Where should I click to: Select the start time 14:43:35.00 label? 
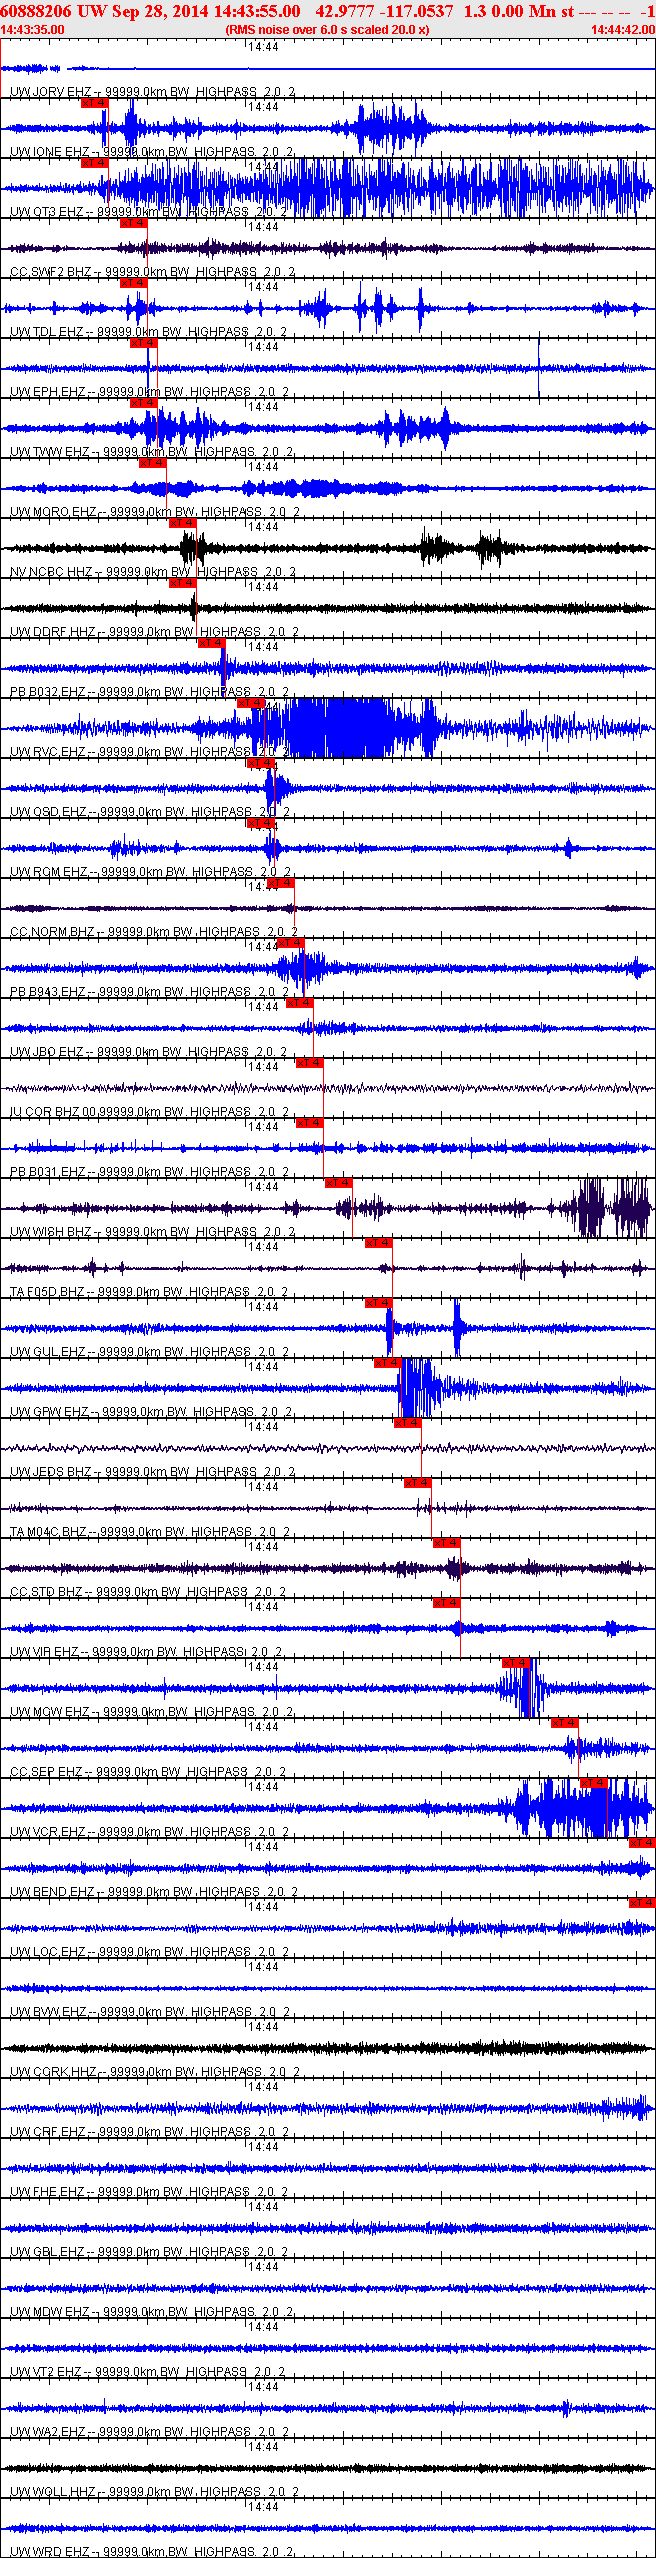point(32,30)
